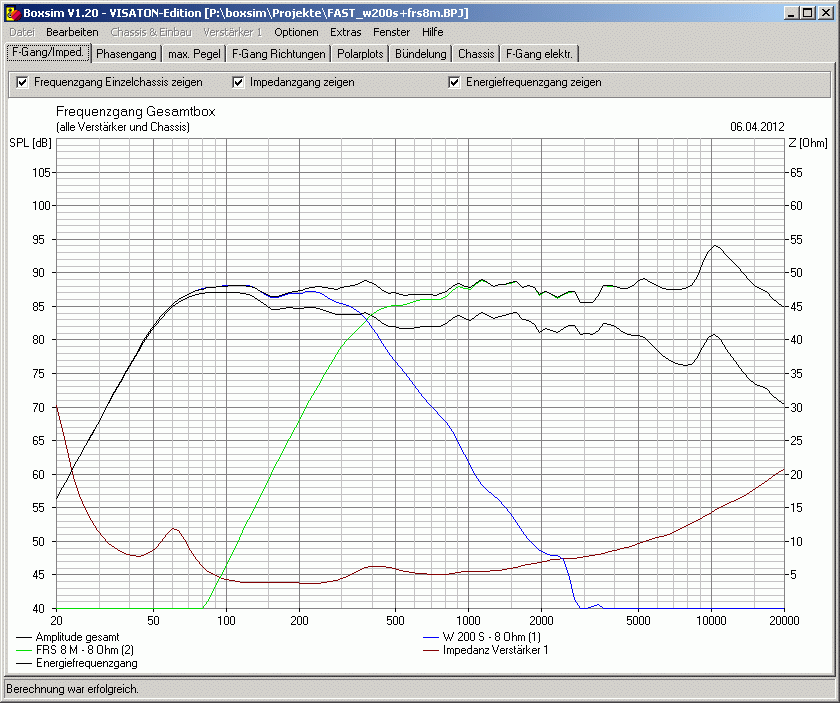
Task: Click the 'F-Gang/Imped.' tab
Action: pos(47,53)
